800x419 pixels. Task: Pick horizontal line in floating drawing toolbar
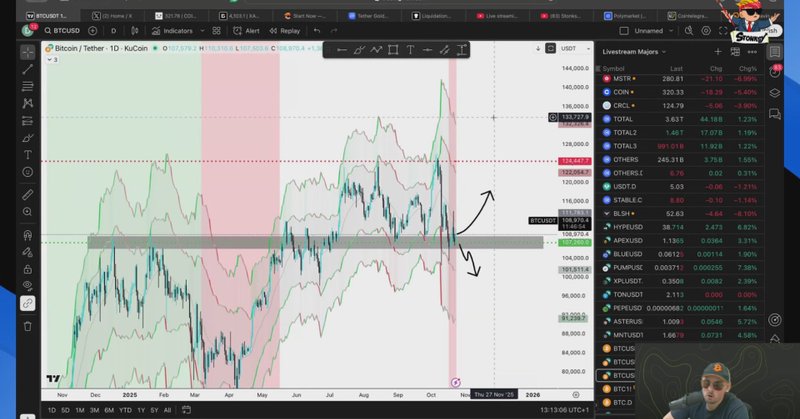coord(342,50)
